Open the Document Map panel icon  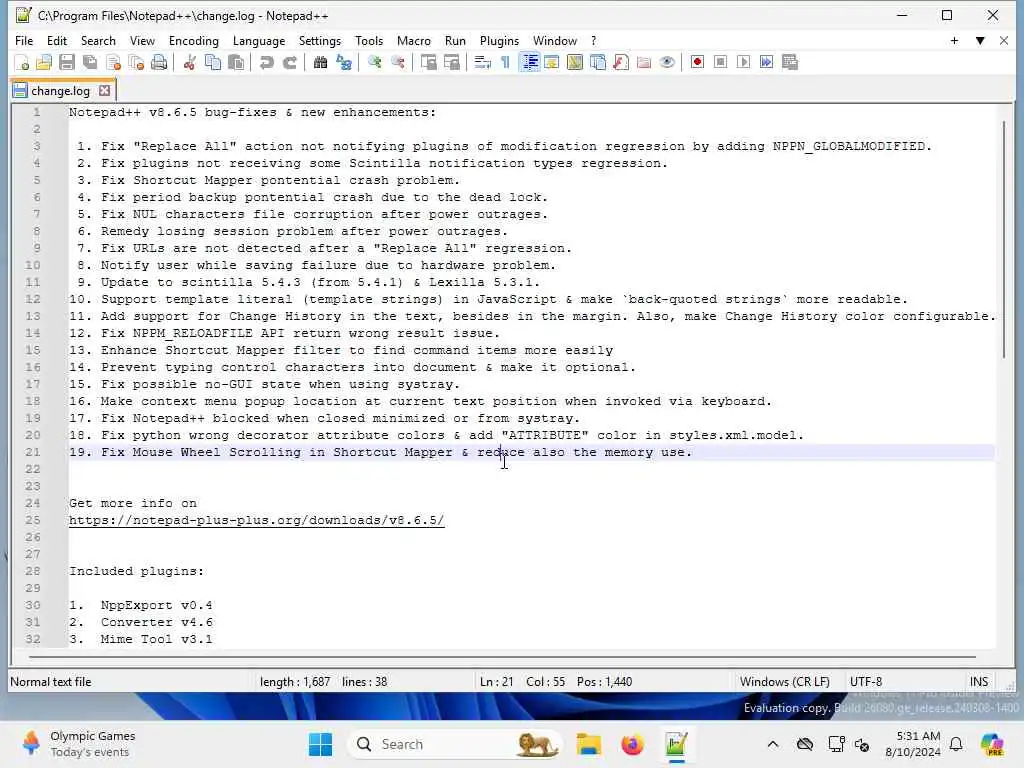pos(575,63)
